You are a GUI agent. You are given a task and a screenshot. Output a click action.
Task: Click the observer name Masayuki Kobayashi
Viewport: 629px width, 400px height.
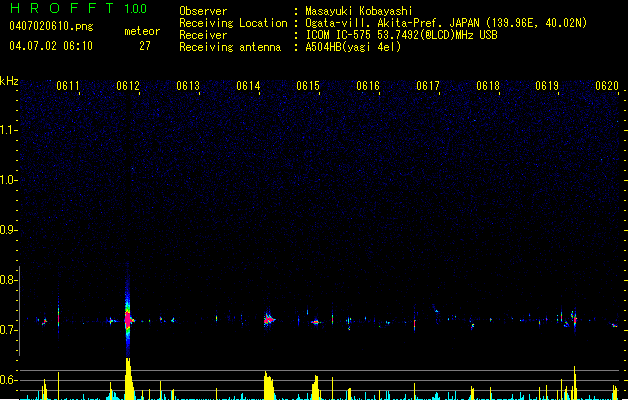click(359, 11)
